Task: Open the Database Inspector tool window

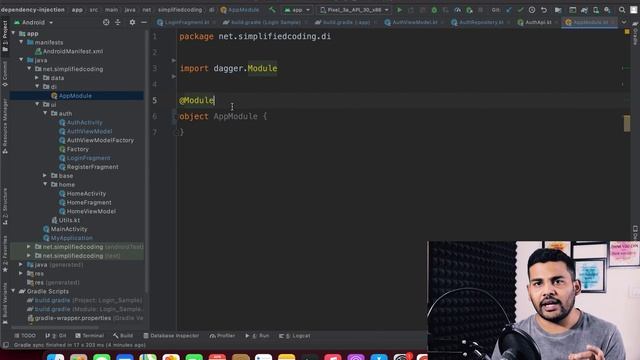Action: point(171,336)
